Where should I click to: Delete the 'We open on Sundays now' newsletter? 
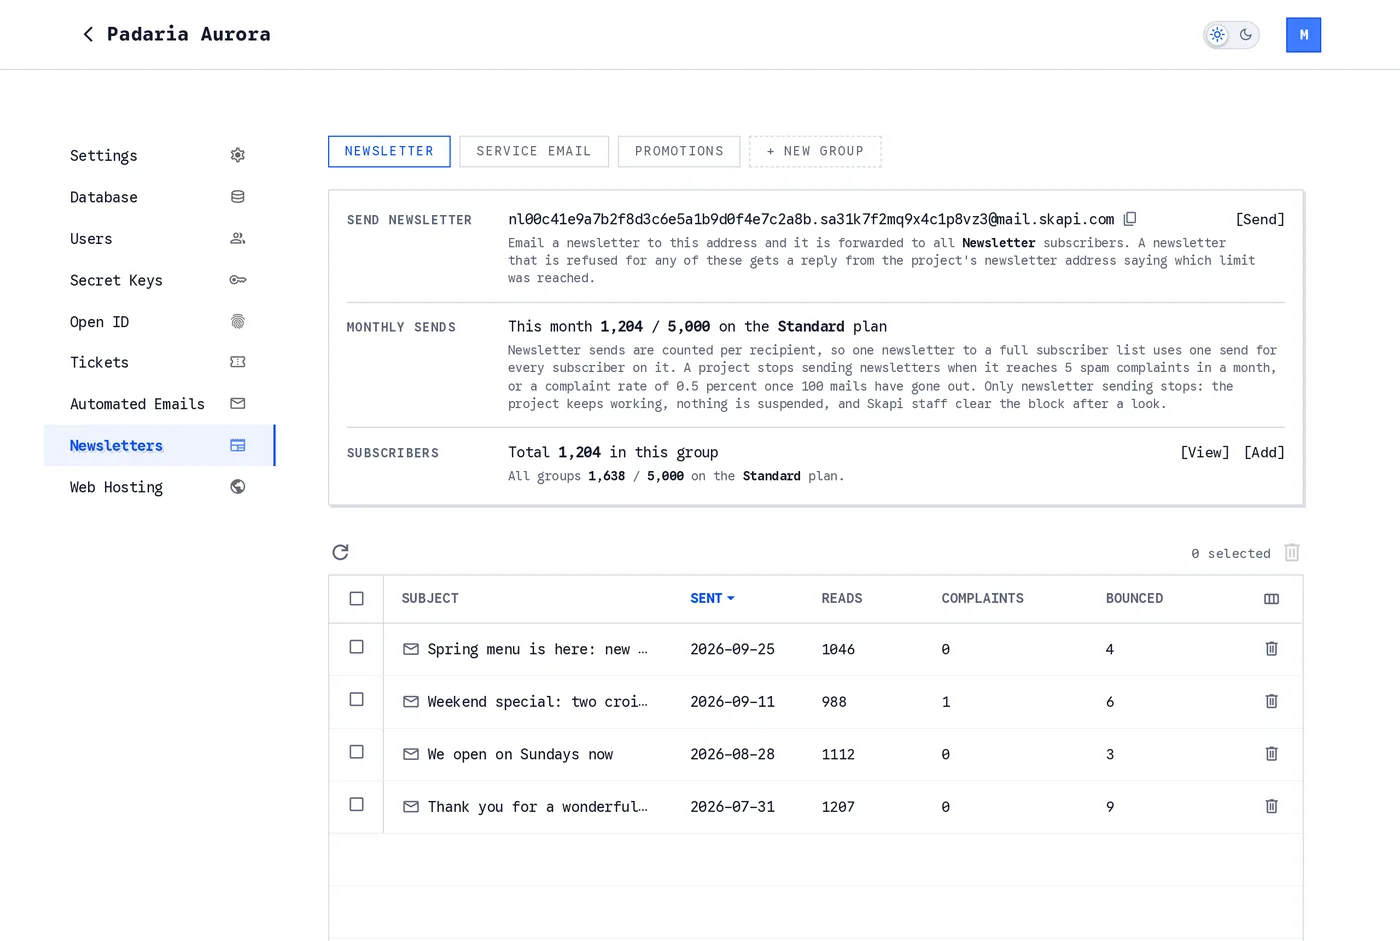coord(1271,754)
